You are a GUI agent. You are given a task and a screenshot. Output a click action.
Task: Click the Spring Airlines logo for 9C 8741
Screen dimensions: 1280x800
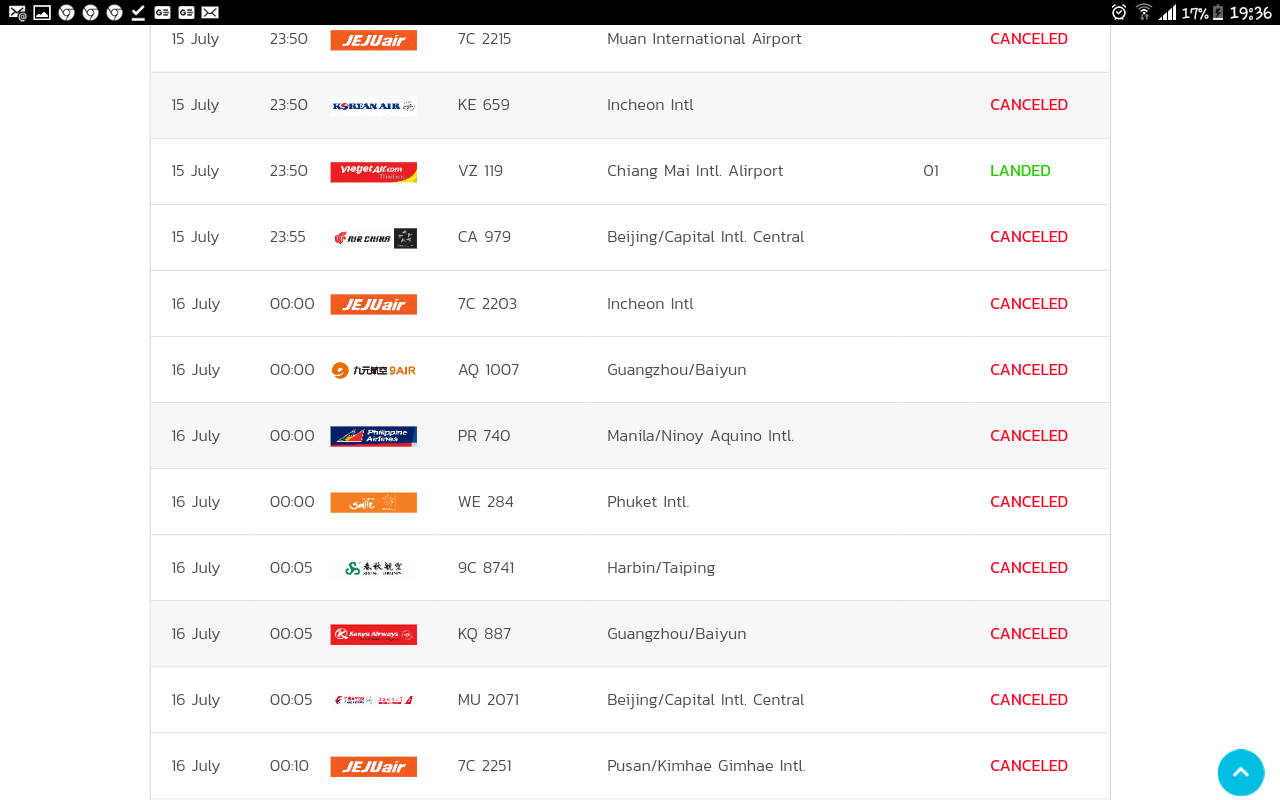click(x=373, y=568)
